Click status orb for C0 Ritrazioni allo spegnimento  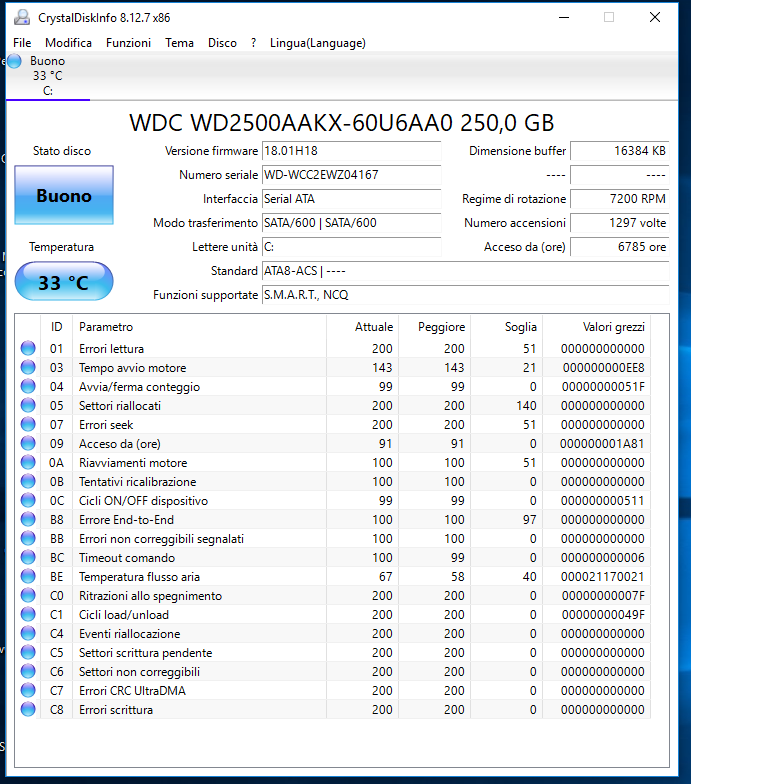coord(28,596)
